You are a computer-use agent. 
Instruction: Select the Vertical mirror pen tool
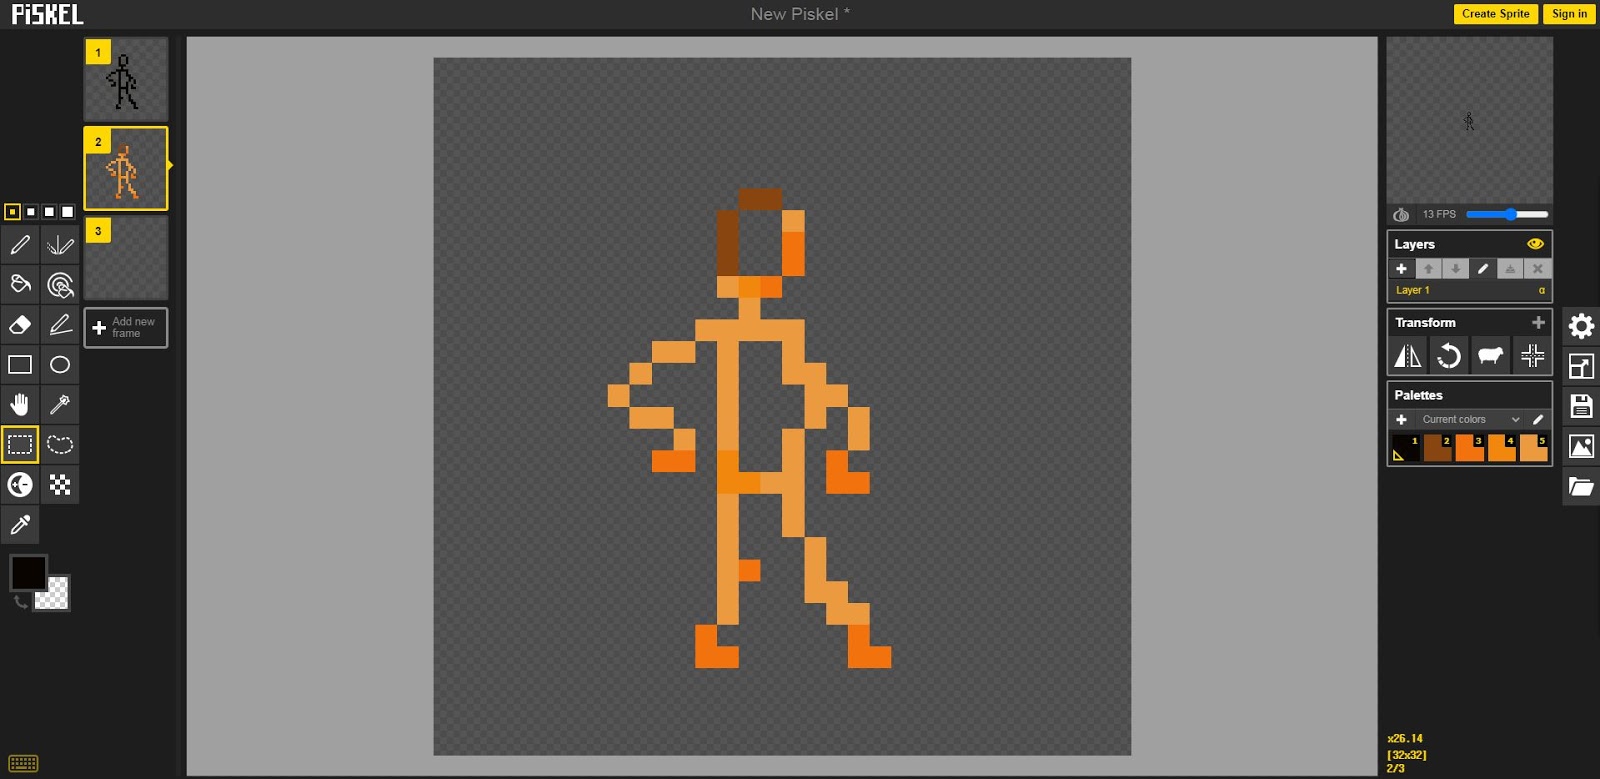coord(60,245)
